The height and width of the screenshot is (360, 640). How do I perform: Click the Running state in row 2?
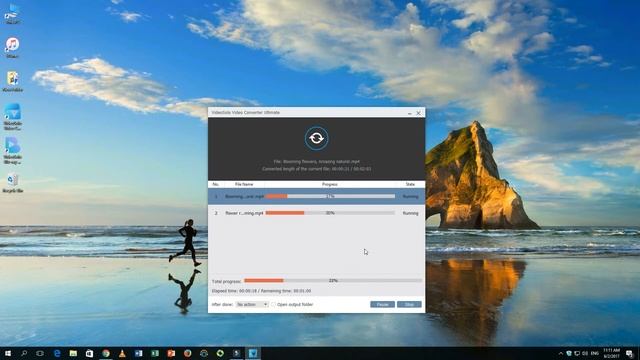pyautogui.click(x=410, y=213)
